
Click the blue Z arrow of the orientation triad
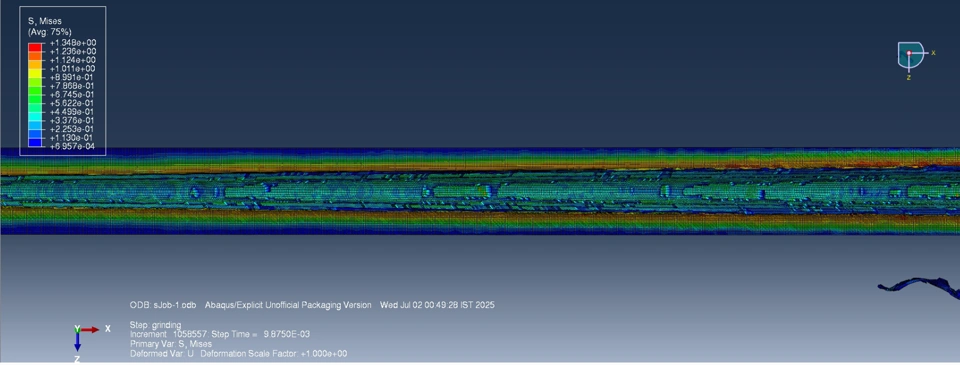(78, 342)
